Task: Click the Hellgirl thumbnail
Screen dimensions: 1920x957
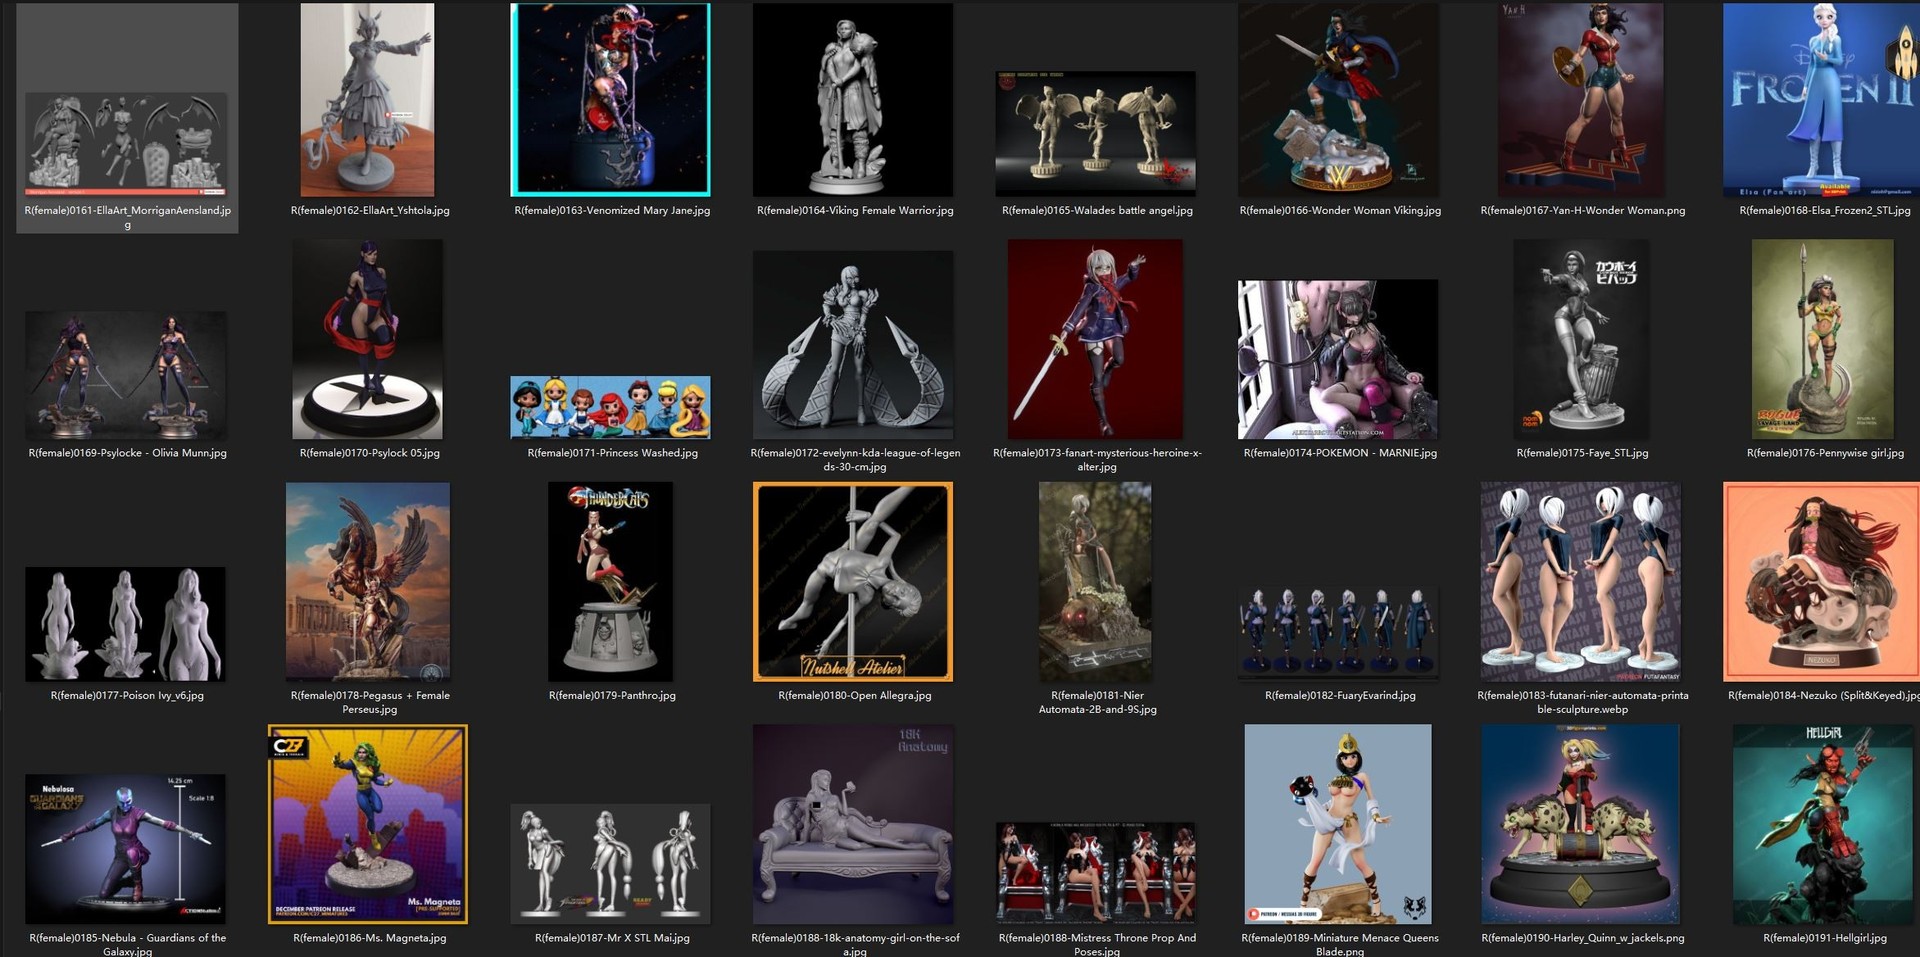Action: (x=1824, y=825)
